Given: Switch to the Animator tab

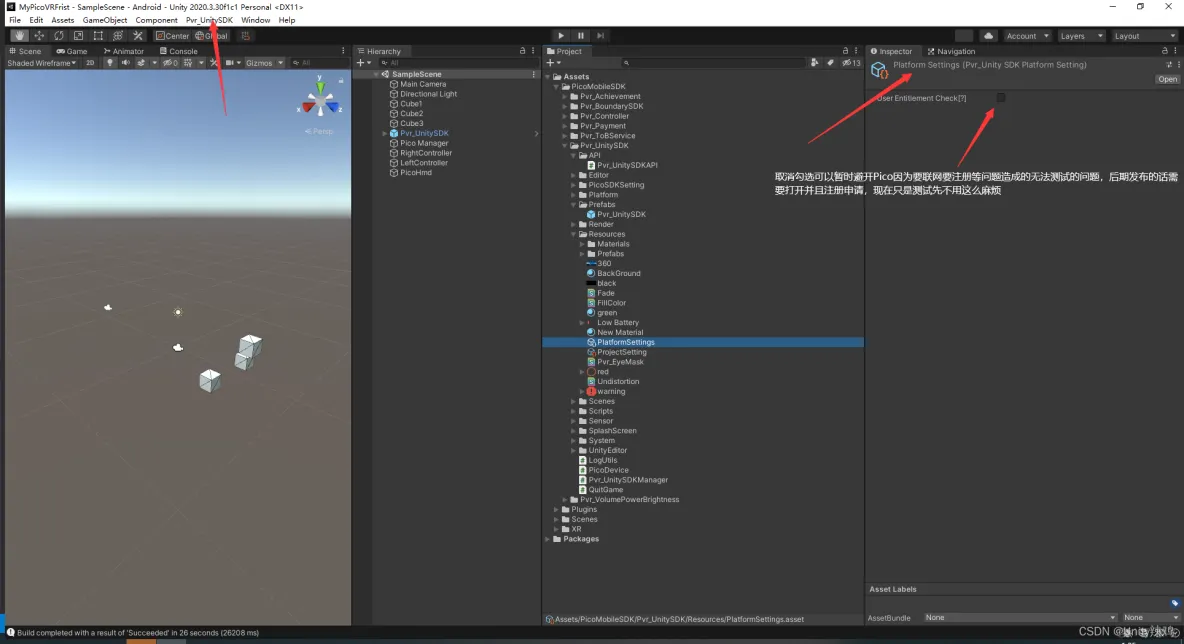Looking at the screenshot, I should (x=124, y=51).
